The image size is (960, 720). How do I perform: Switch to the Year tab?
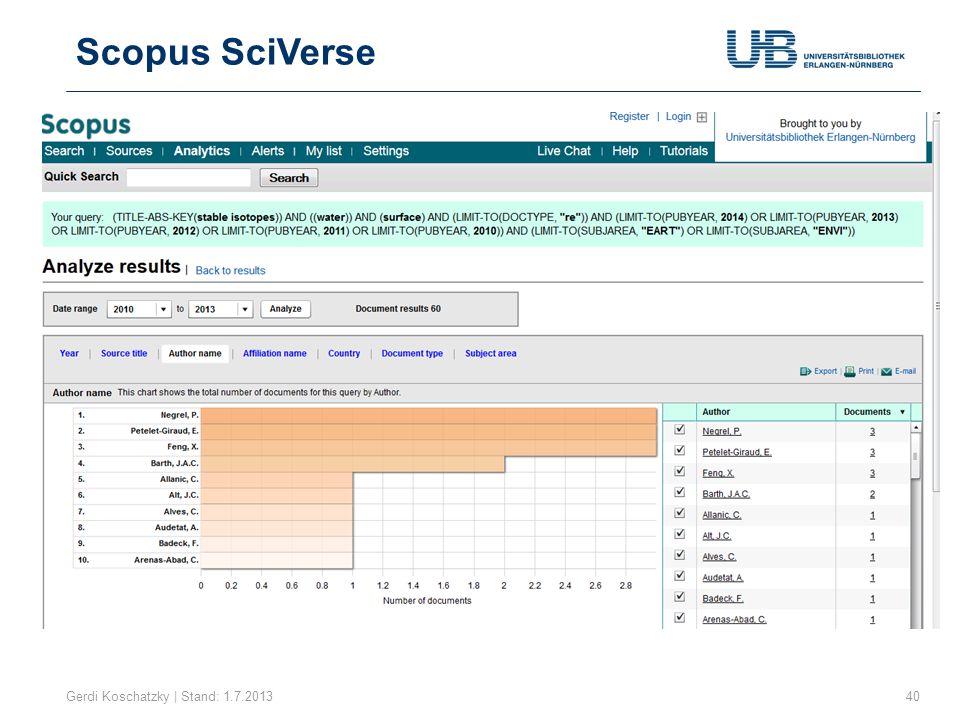pos(69,353)
